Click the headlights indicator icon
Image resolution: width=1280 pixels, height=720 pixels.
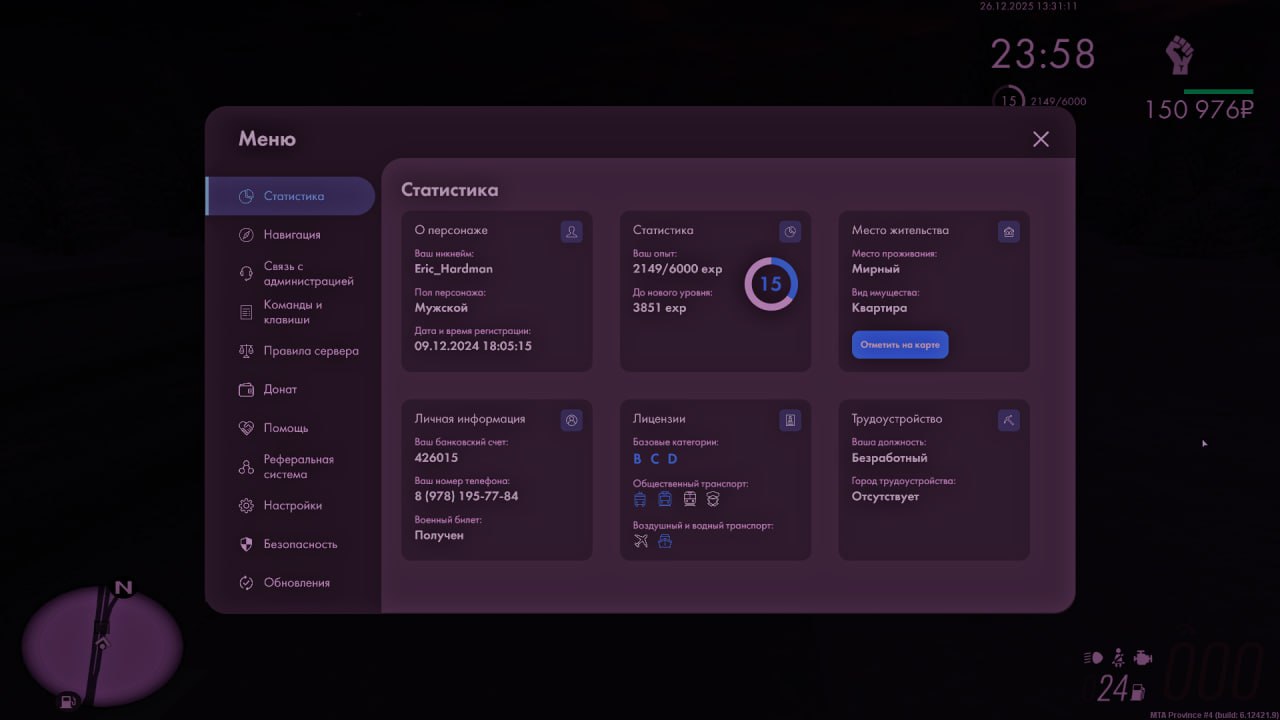[x=1093, y=658]
